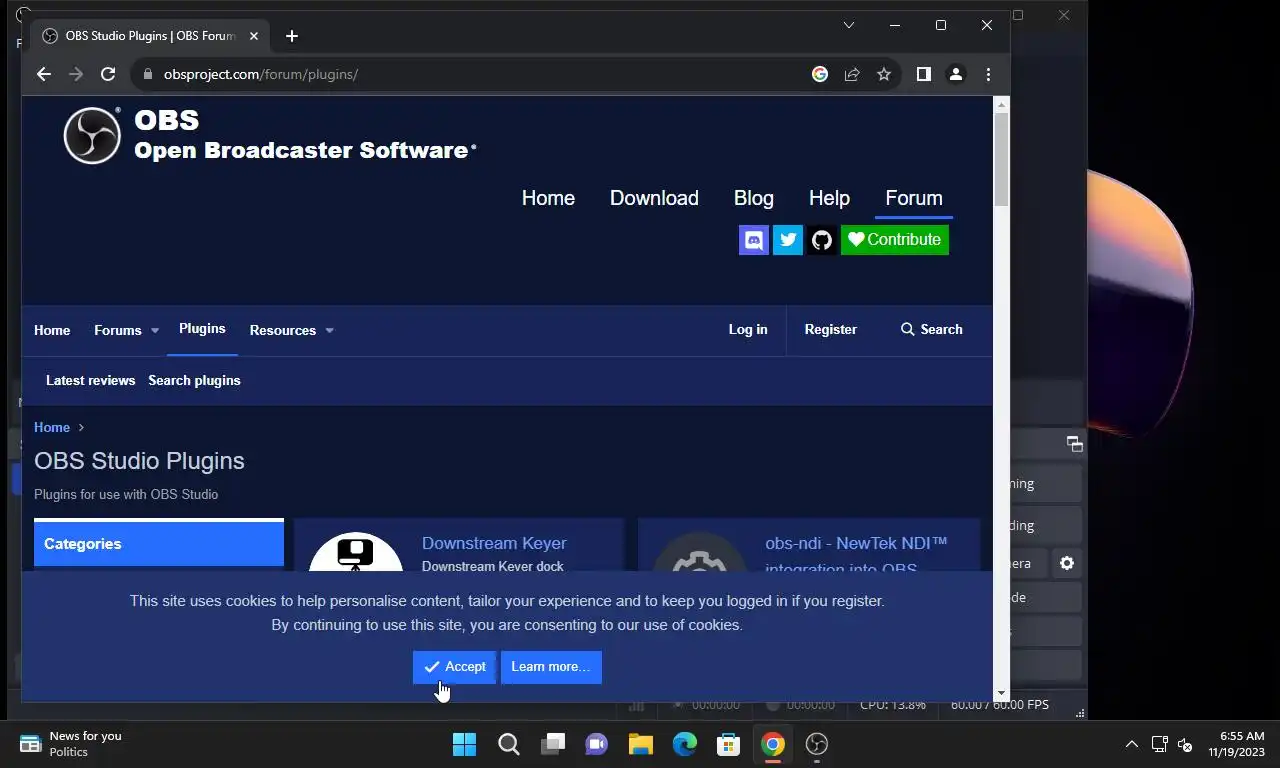Open the Forum page in top nav
The height and width of the screenshot is (768, 1280).
pyautogui.click(x=914, y=198)
